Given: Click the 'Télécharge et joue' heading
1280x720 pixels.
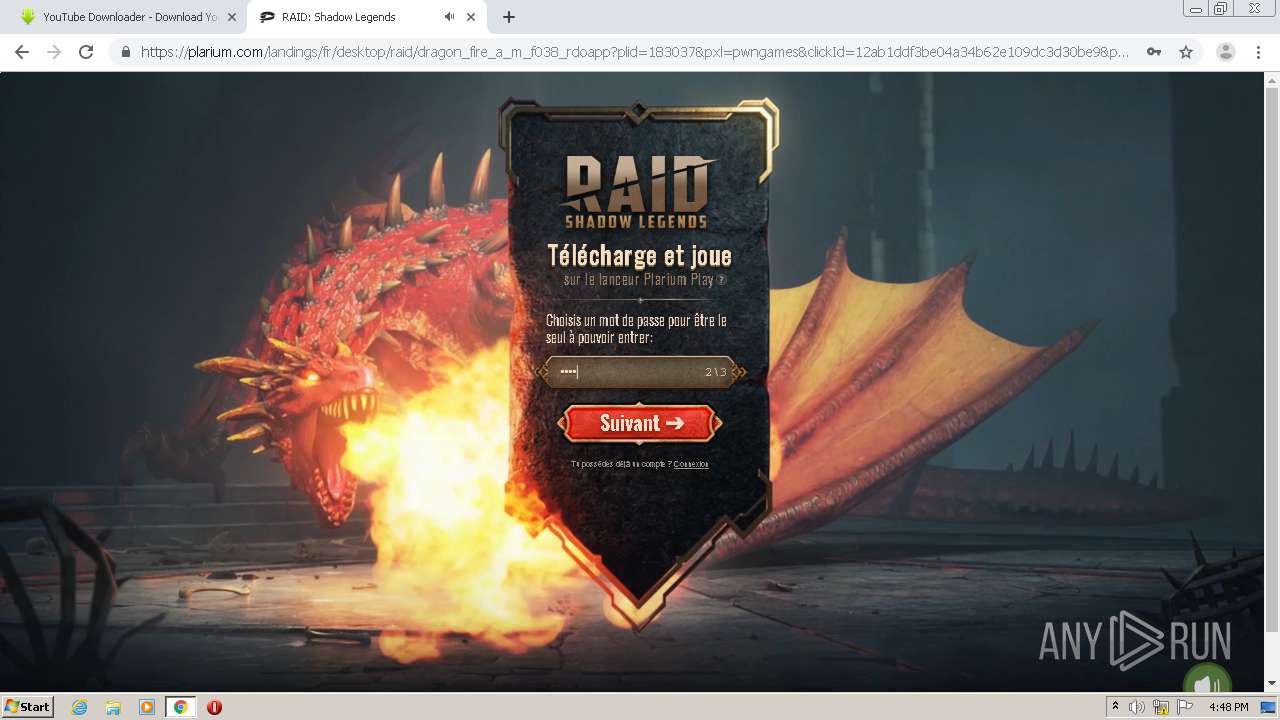Looking at the screenshot, I should (x=639, y=256).
